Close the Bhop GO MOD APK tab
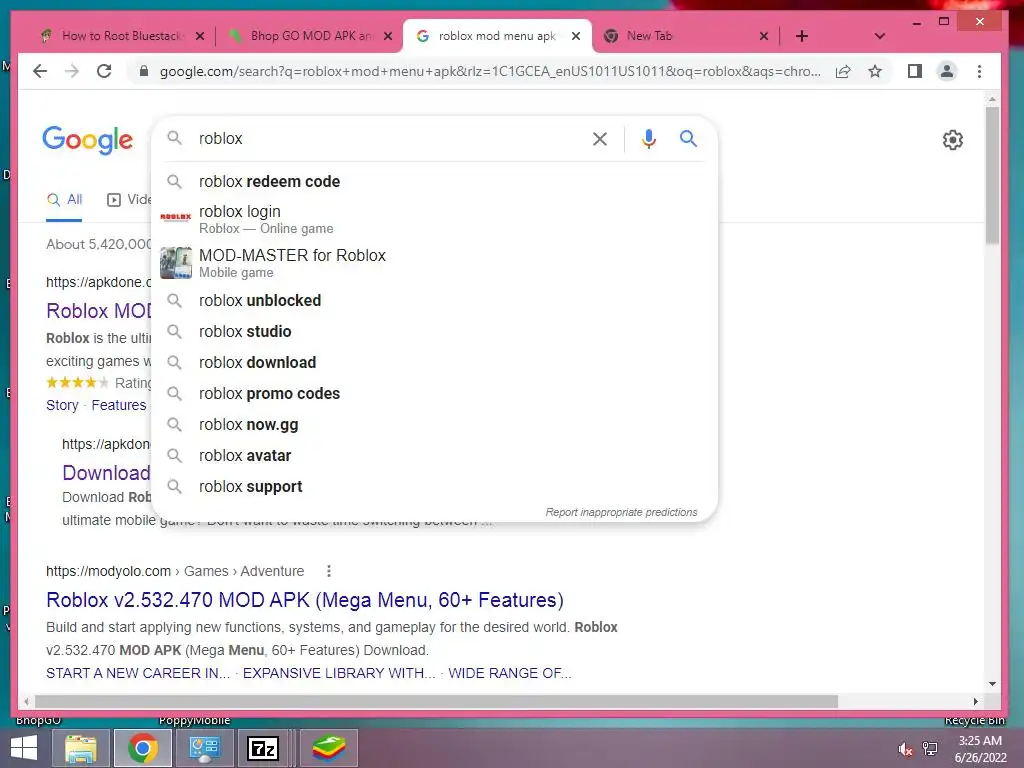The height and width of the screenshot is (768, 1024). [388, 36]
